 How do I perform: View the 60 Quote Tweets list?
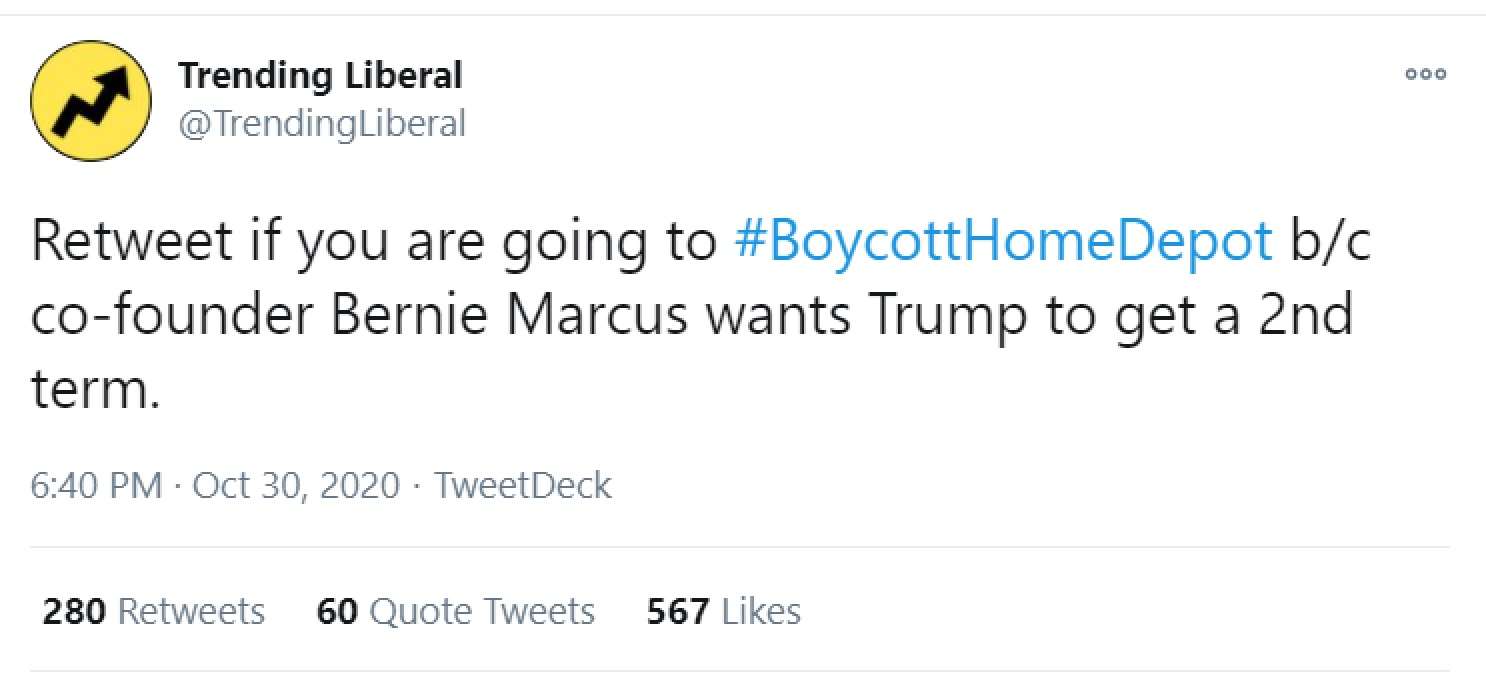455,611
